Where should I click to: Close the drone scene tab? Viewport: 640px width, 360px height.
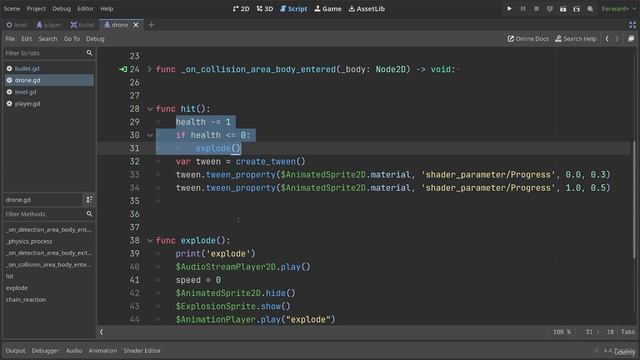[x=136, y=25]
